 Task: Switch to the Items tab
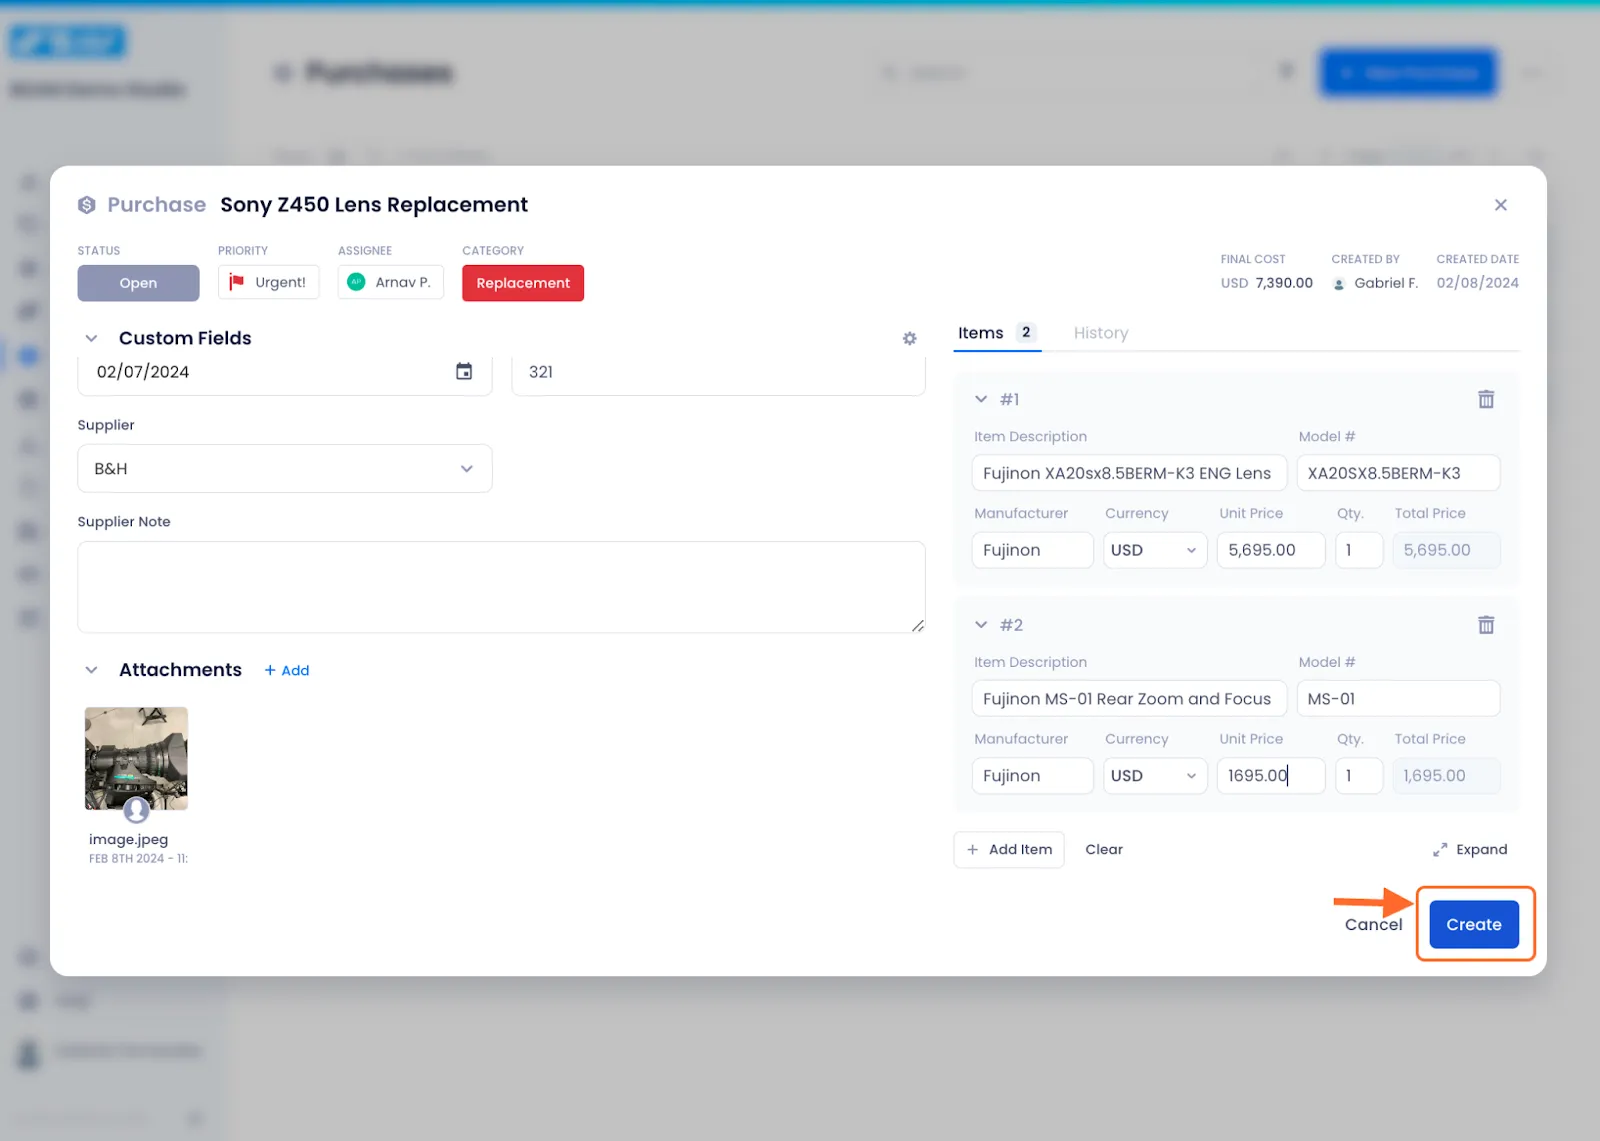(996, 333)
